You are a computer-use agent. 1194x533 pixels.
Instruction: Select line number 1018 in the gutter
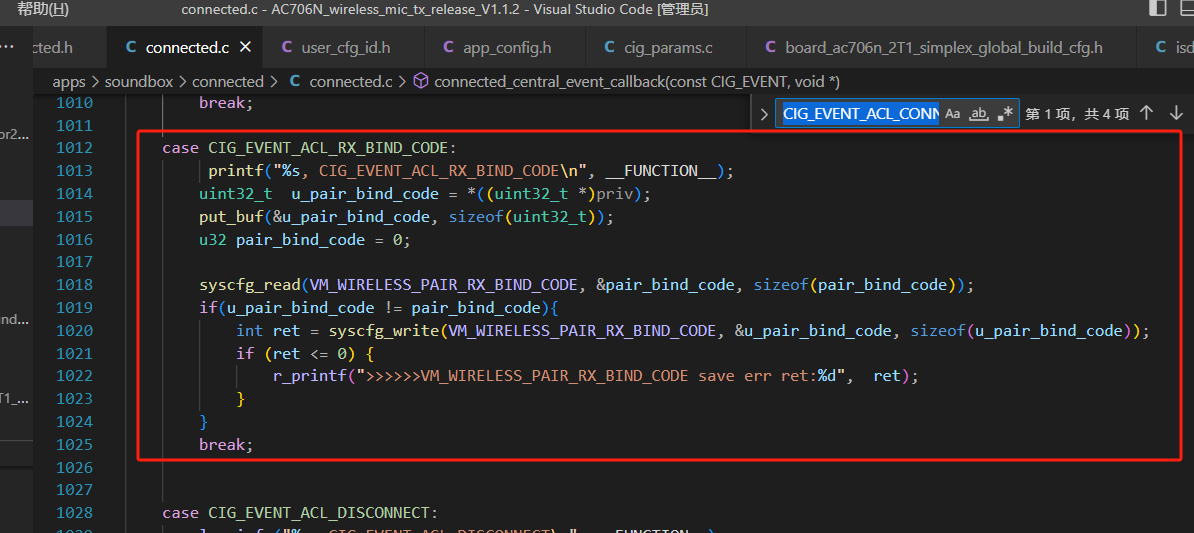(x=74, y=285)
